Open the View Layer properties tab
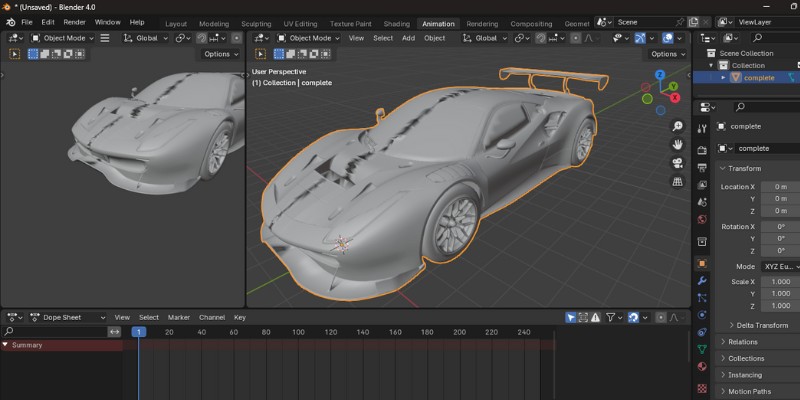The width and height of the screenshot is (800, 400). 702,184
